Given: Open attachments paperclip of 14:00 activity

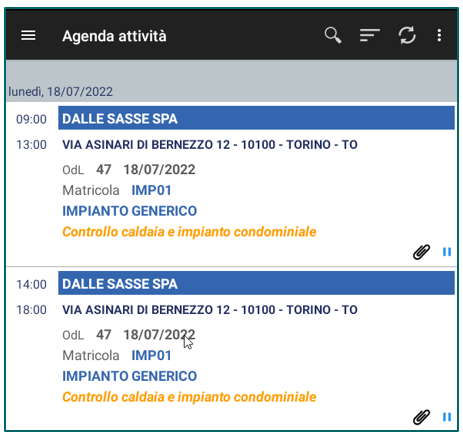Looking at the screenshot, I should (421, 417).
